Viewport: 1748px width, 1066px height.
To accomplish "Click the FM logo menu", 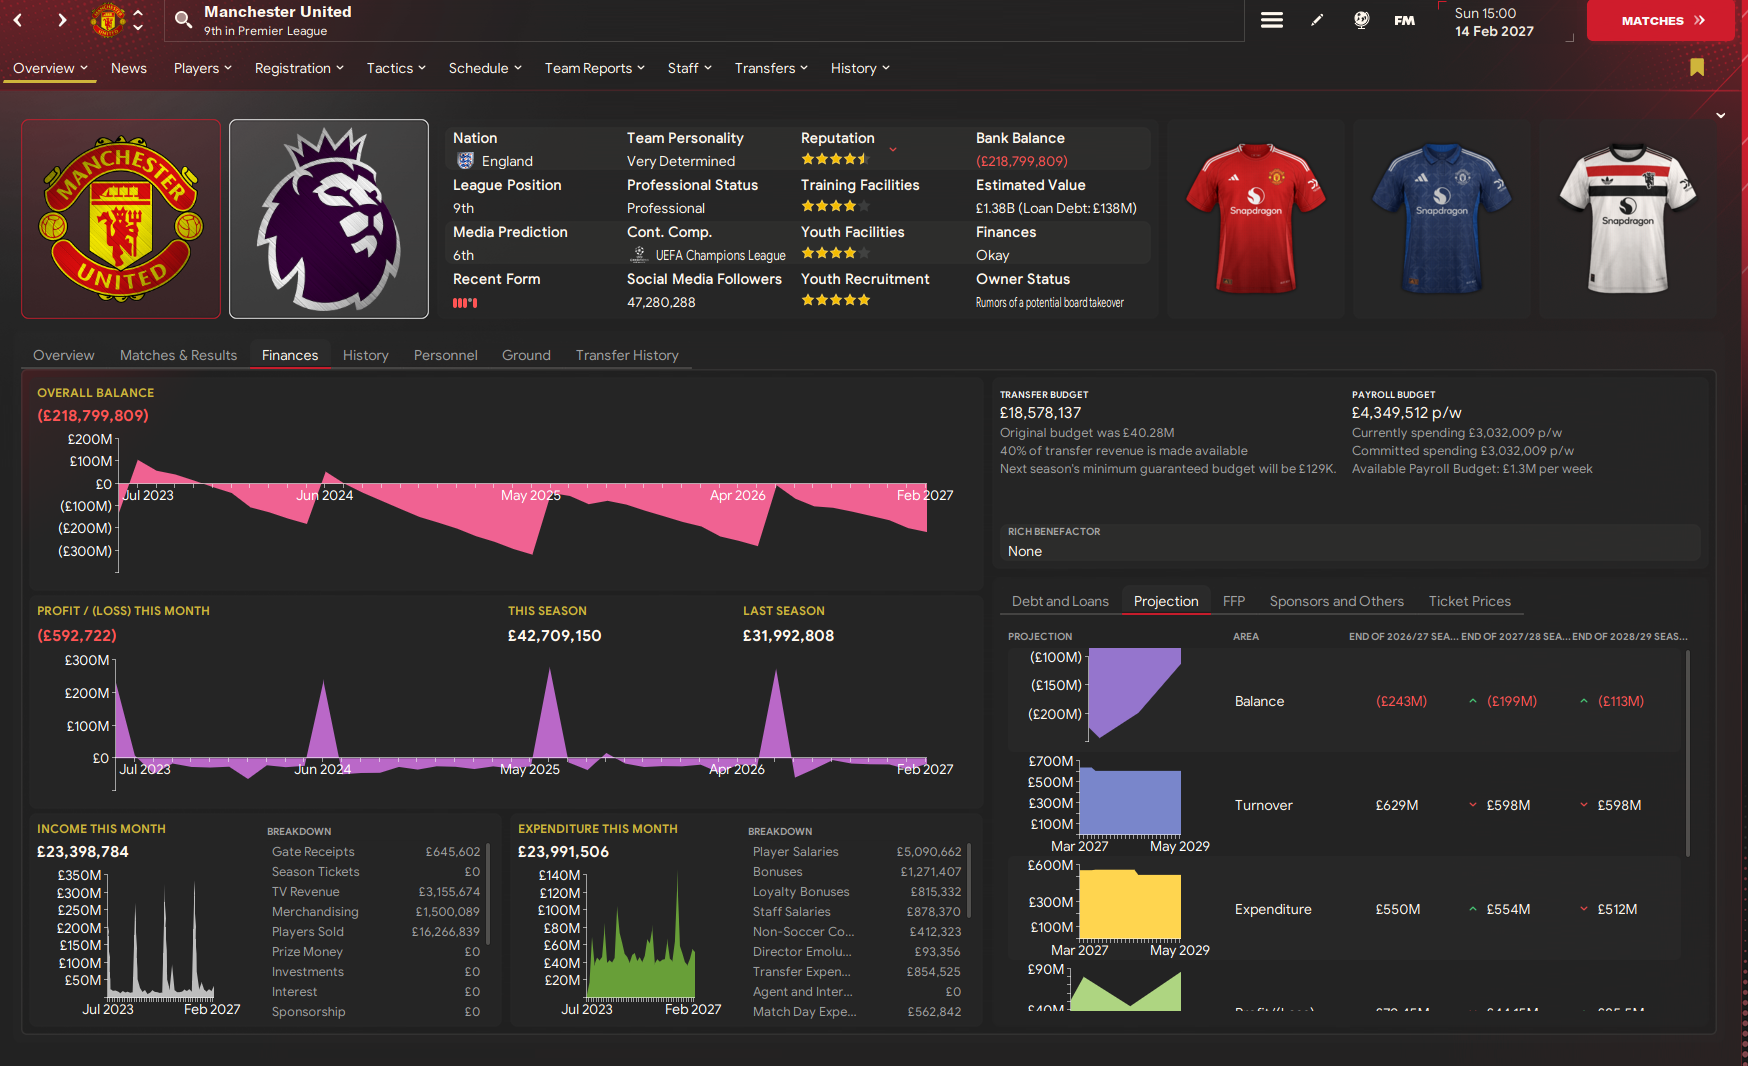I will point(1404,20).
